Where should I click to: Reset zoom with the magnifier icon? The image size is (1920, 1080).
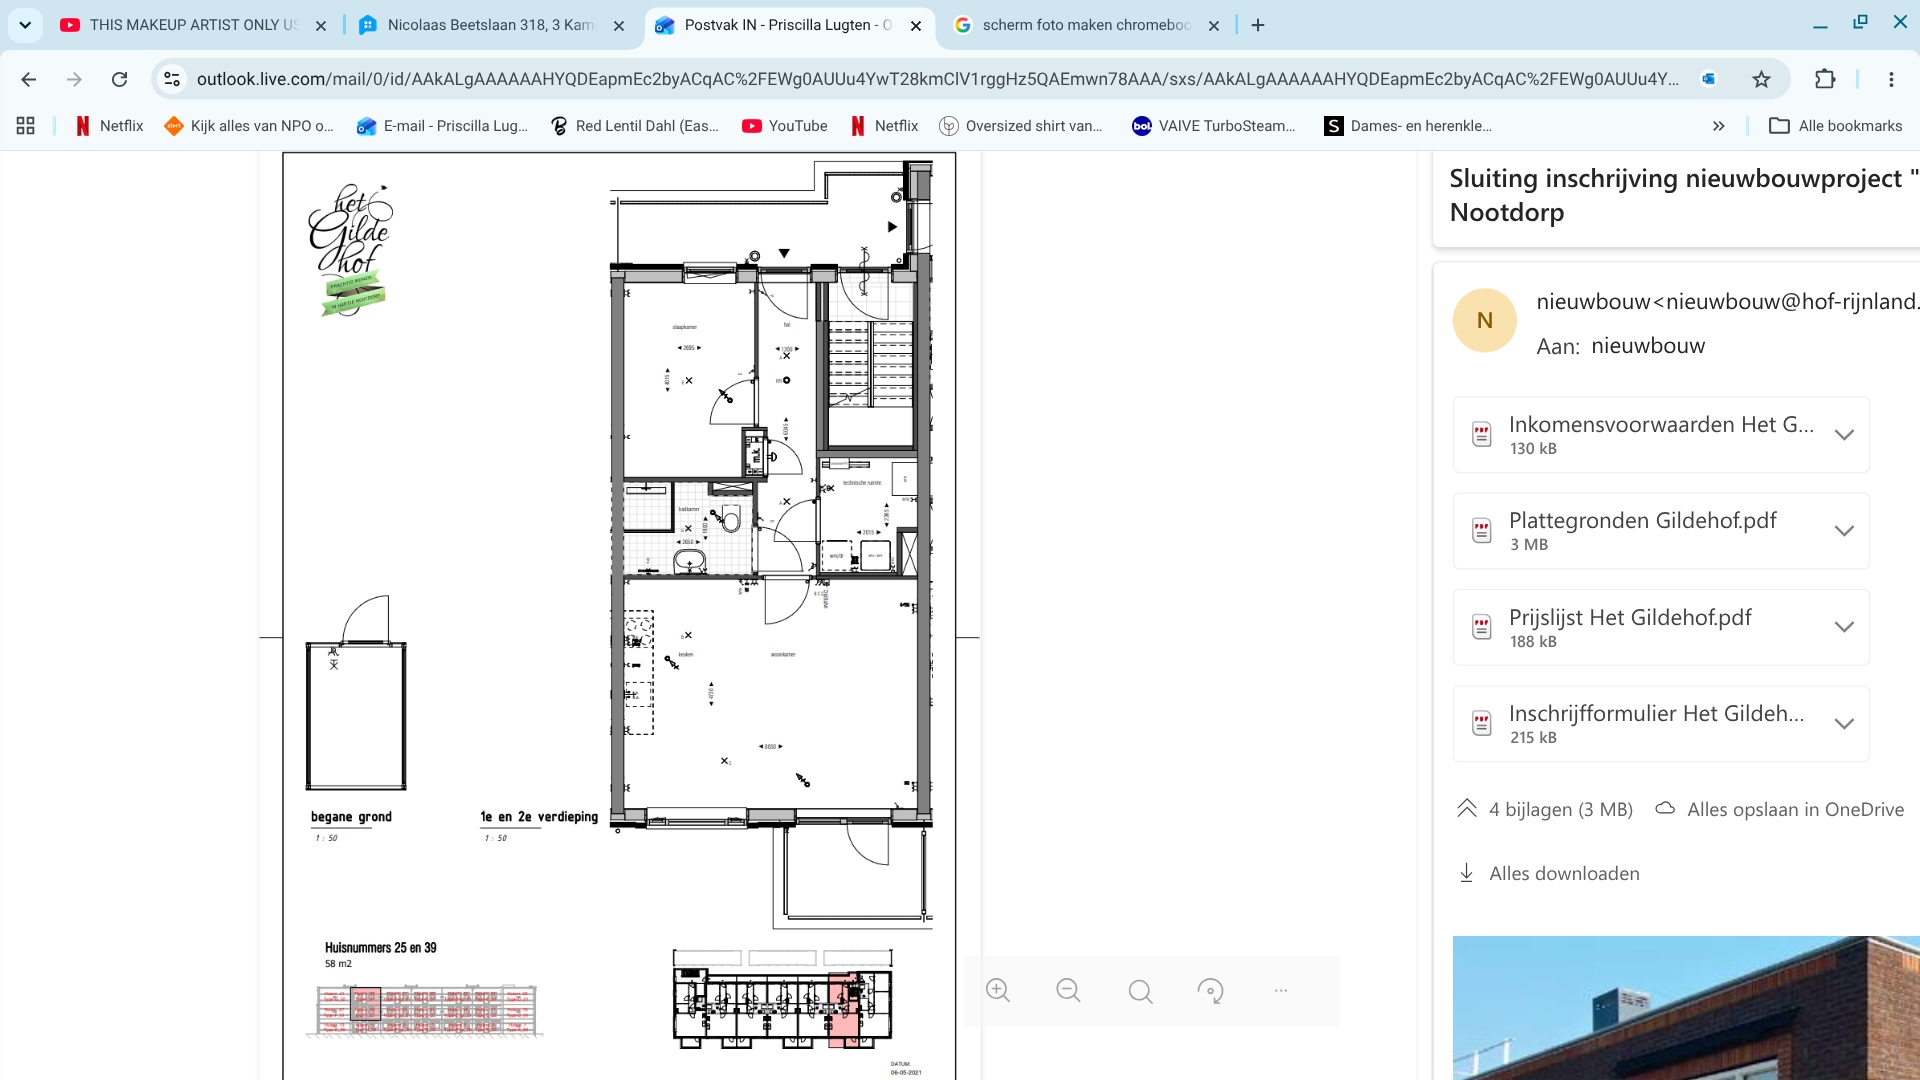[1140, 991]
